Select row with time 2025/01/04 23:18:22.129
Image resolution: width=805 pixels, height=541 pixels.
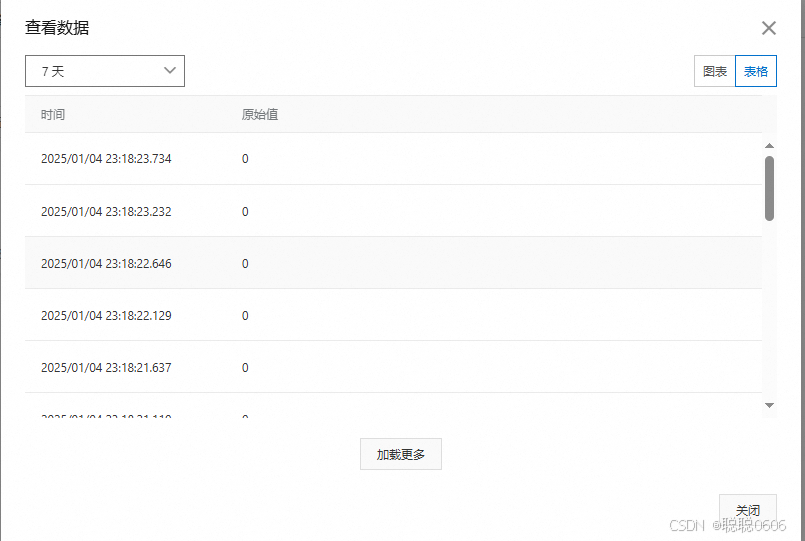click(393, 315)
